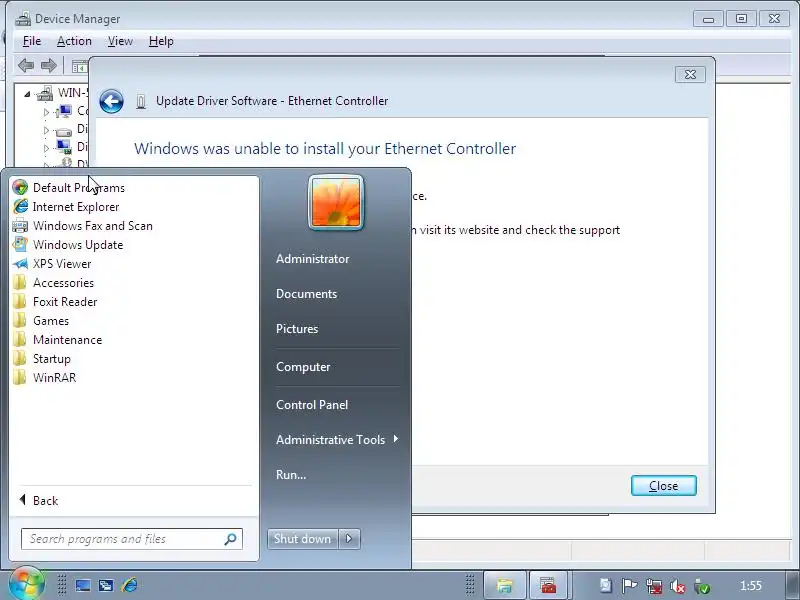Image resolution: width=800 pixels, height=600 pixels.
Task: Click the Switch between windows icon
Action: tap(106, 585)
